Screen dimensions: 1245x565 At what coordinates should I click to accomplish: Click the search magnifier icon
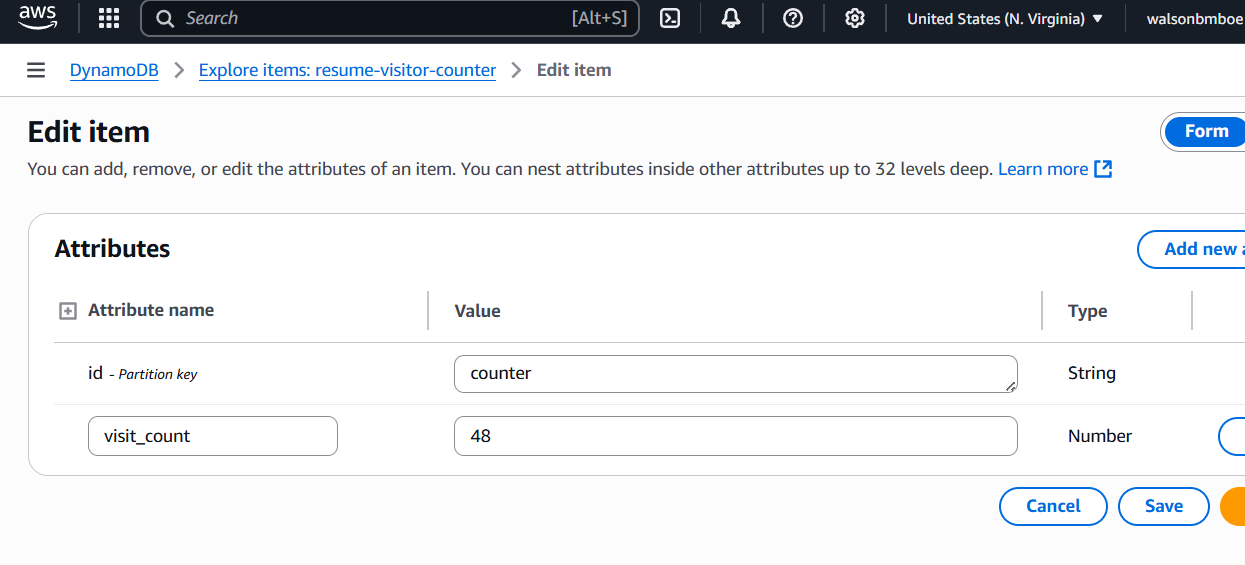click(x=166, y=18)
